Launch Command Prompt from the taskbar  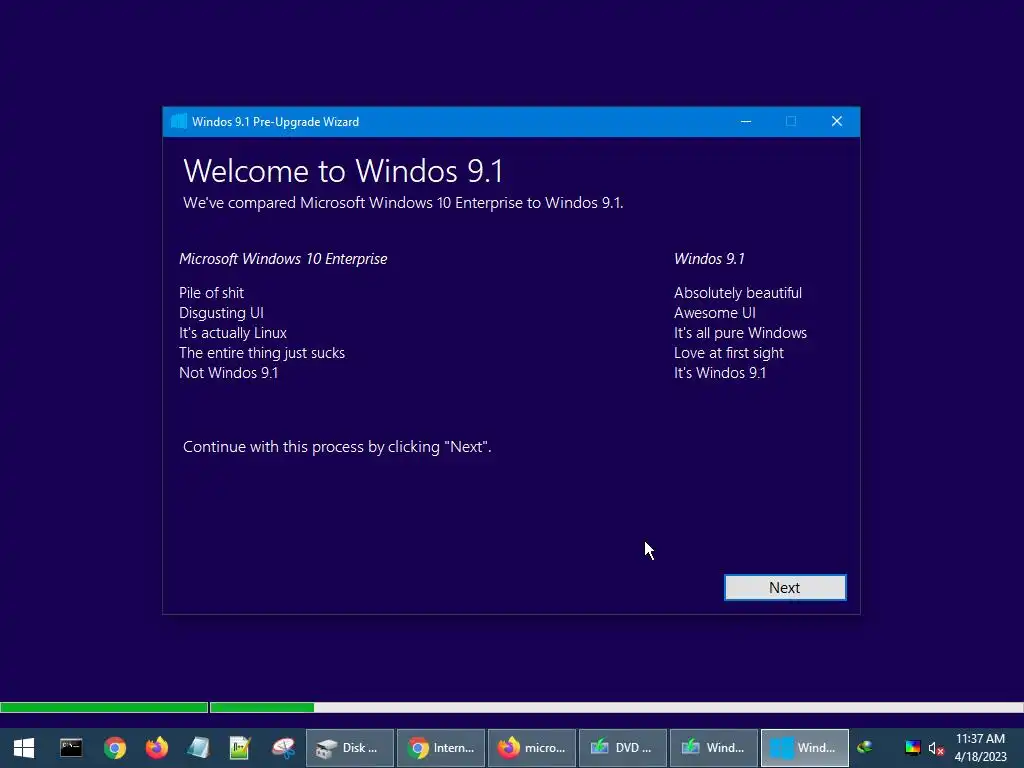(x=71, y=747)
